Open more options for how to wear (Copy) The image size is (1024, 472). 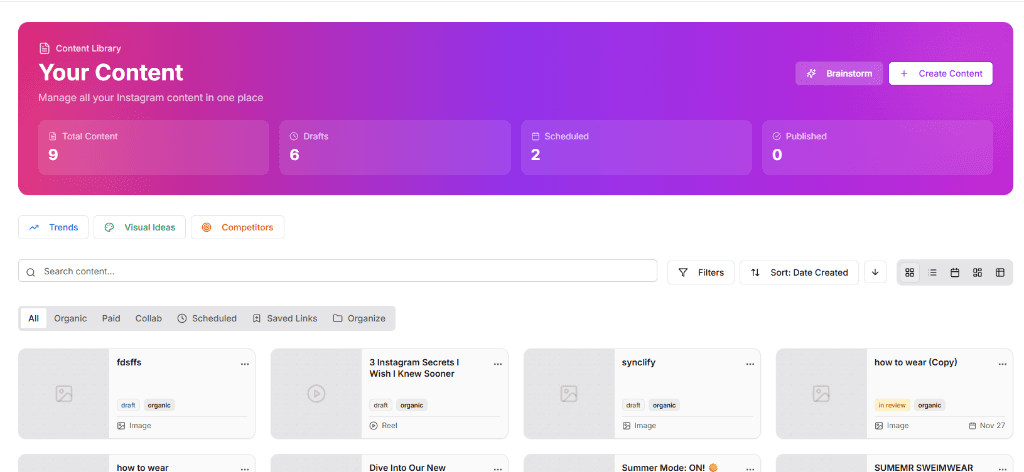1002,364
